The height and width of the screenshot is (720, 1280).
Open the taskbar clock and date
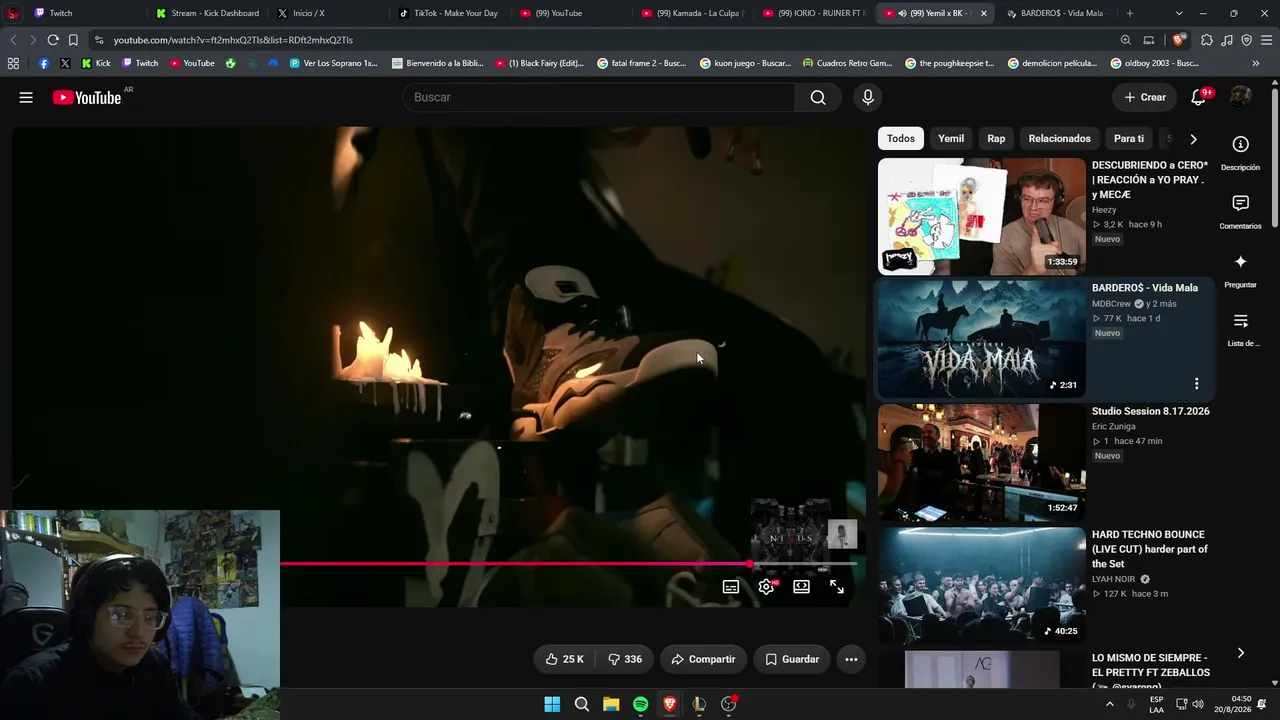click(x=1232, y=704)
